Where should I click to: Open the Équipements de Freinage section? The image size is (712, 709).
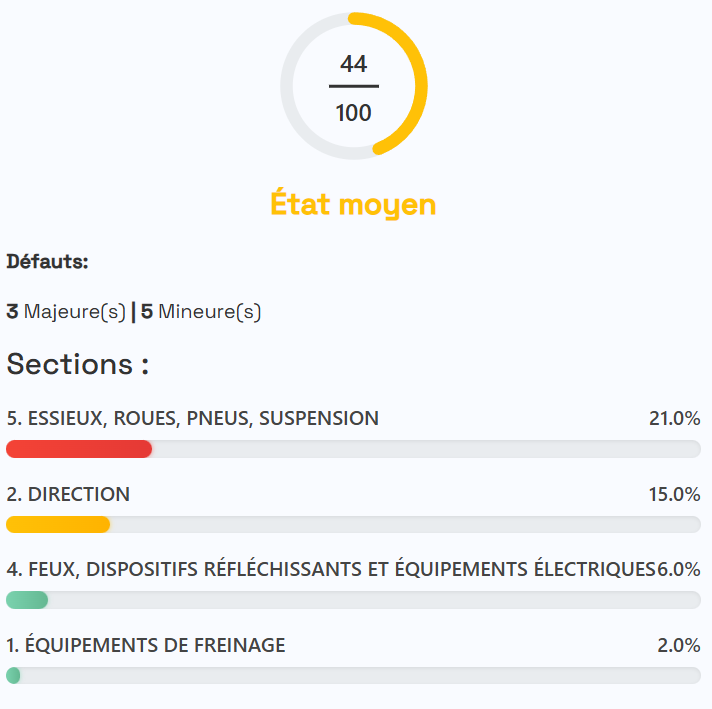tap(146, 645)
